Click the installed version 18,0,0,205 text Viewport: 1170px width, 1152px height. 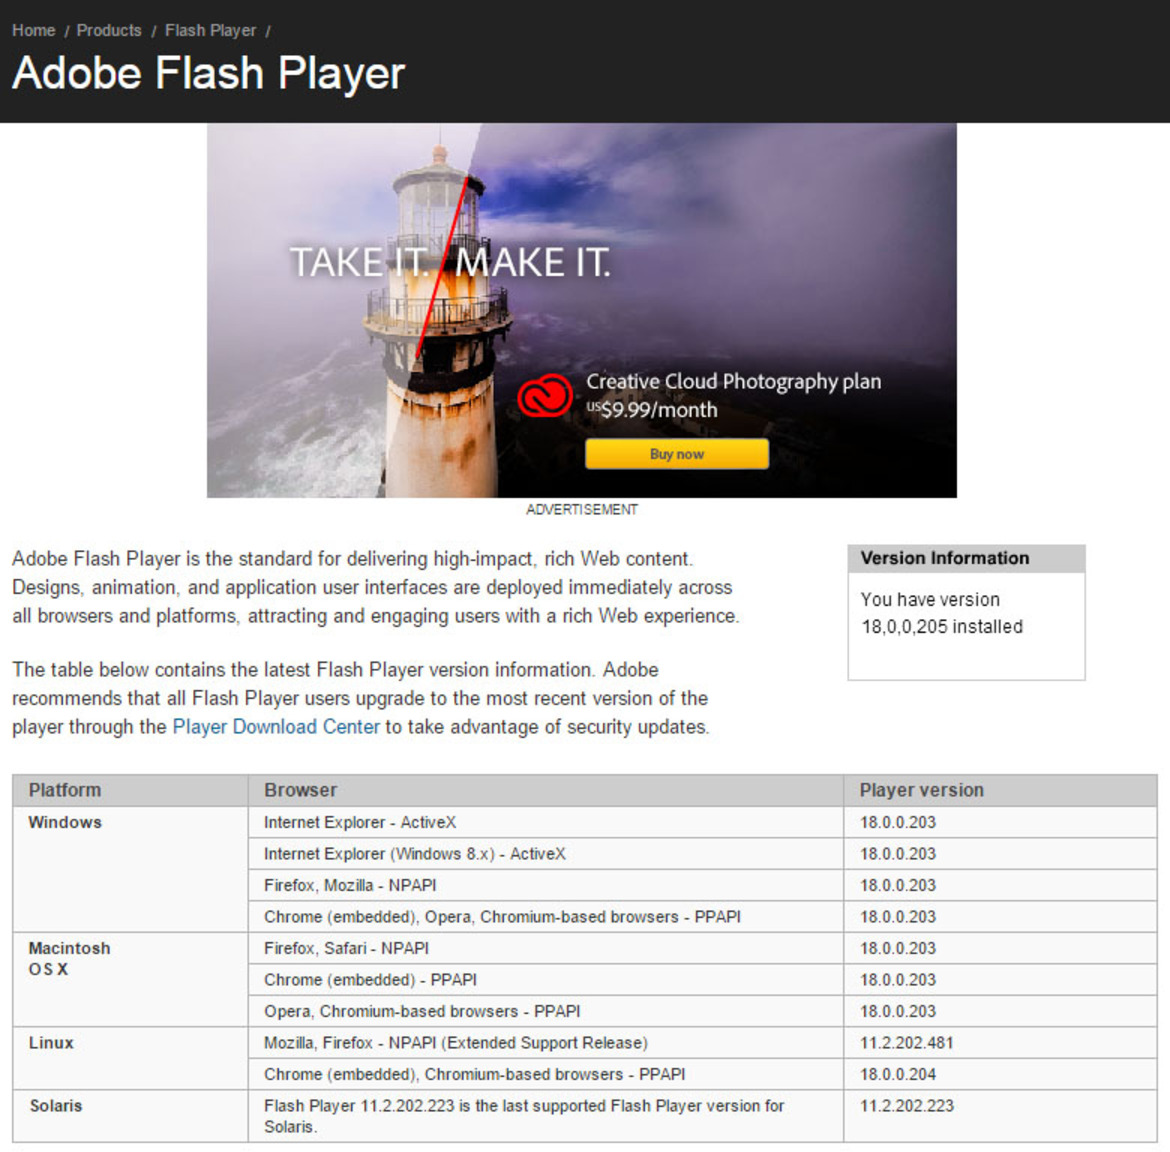click(x=942, y=627)
